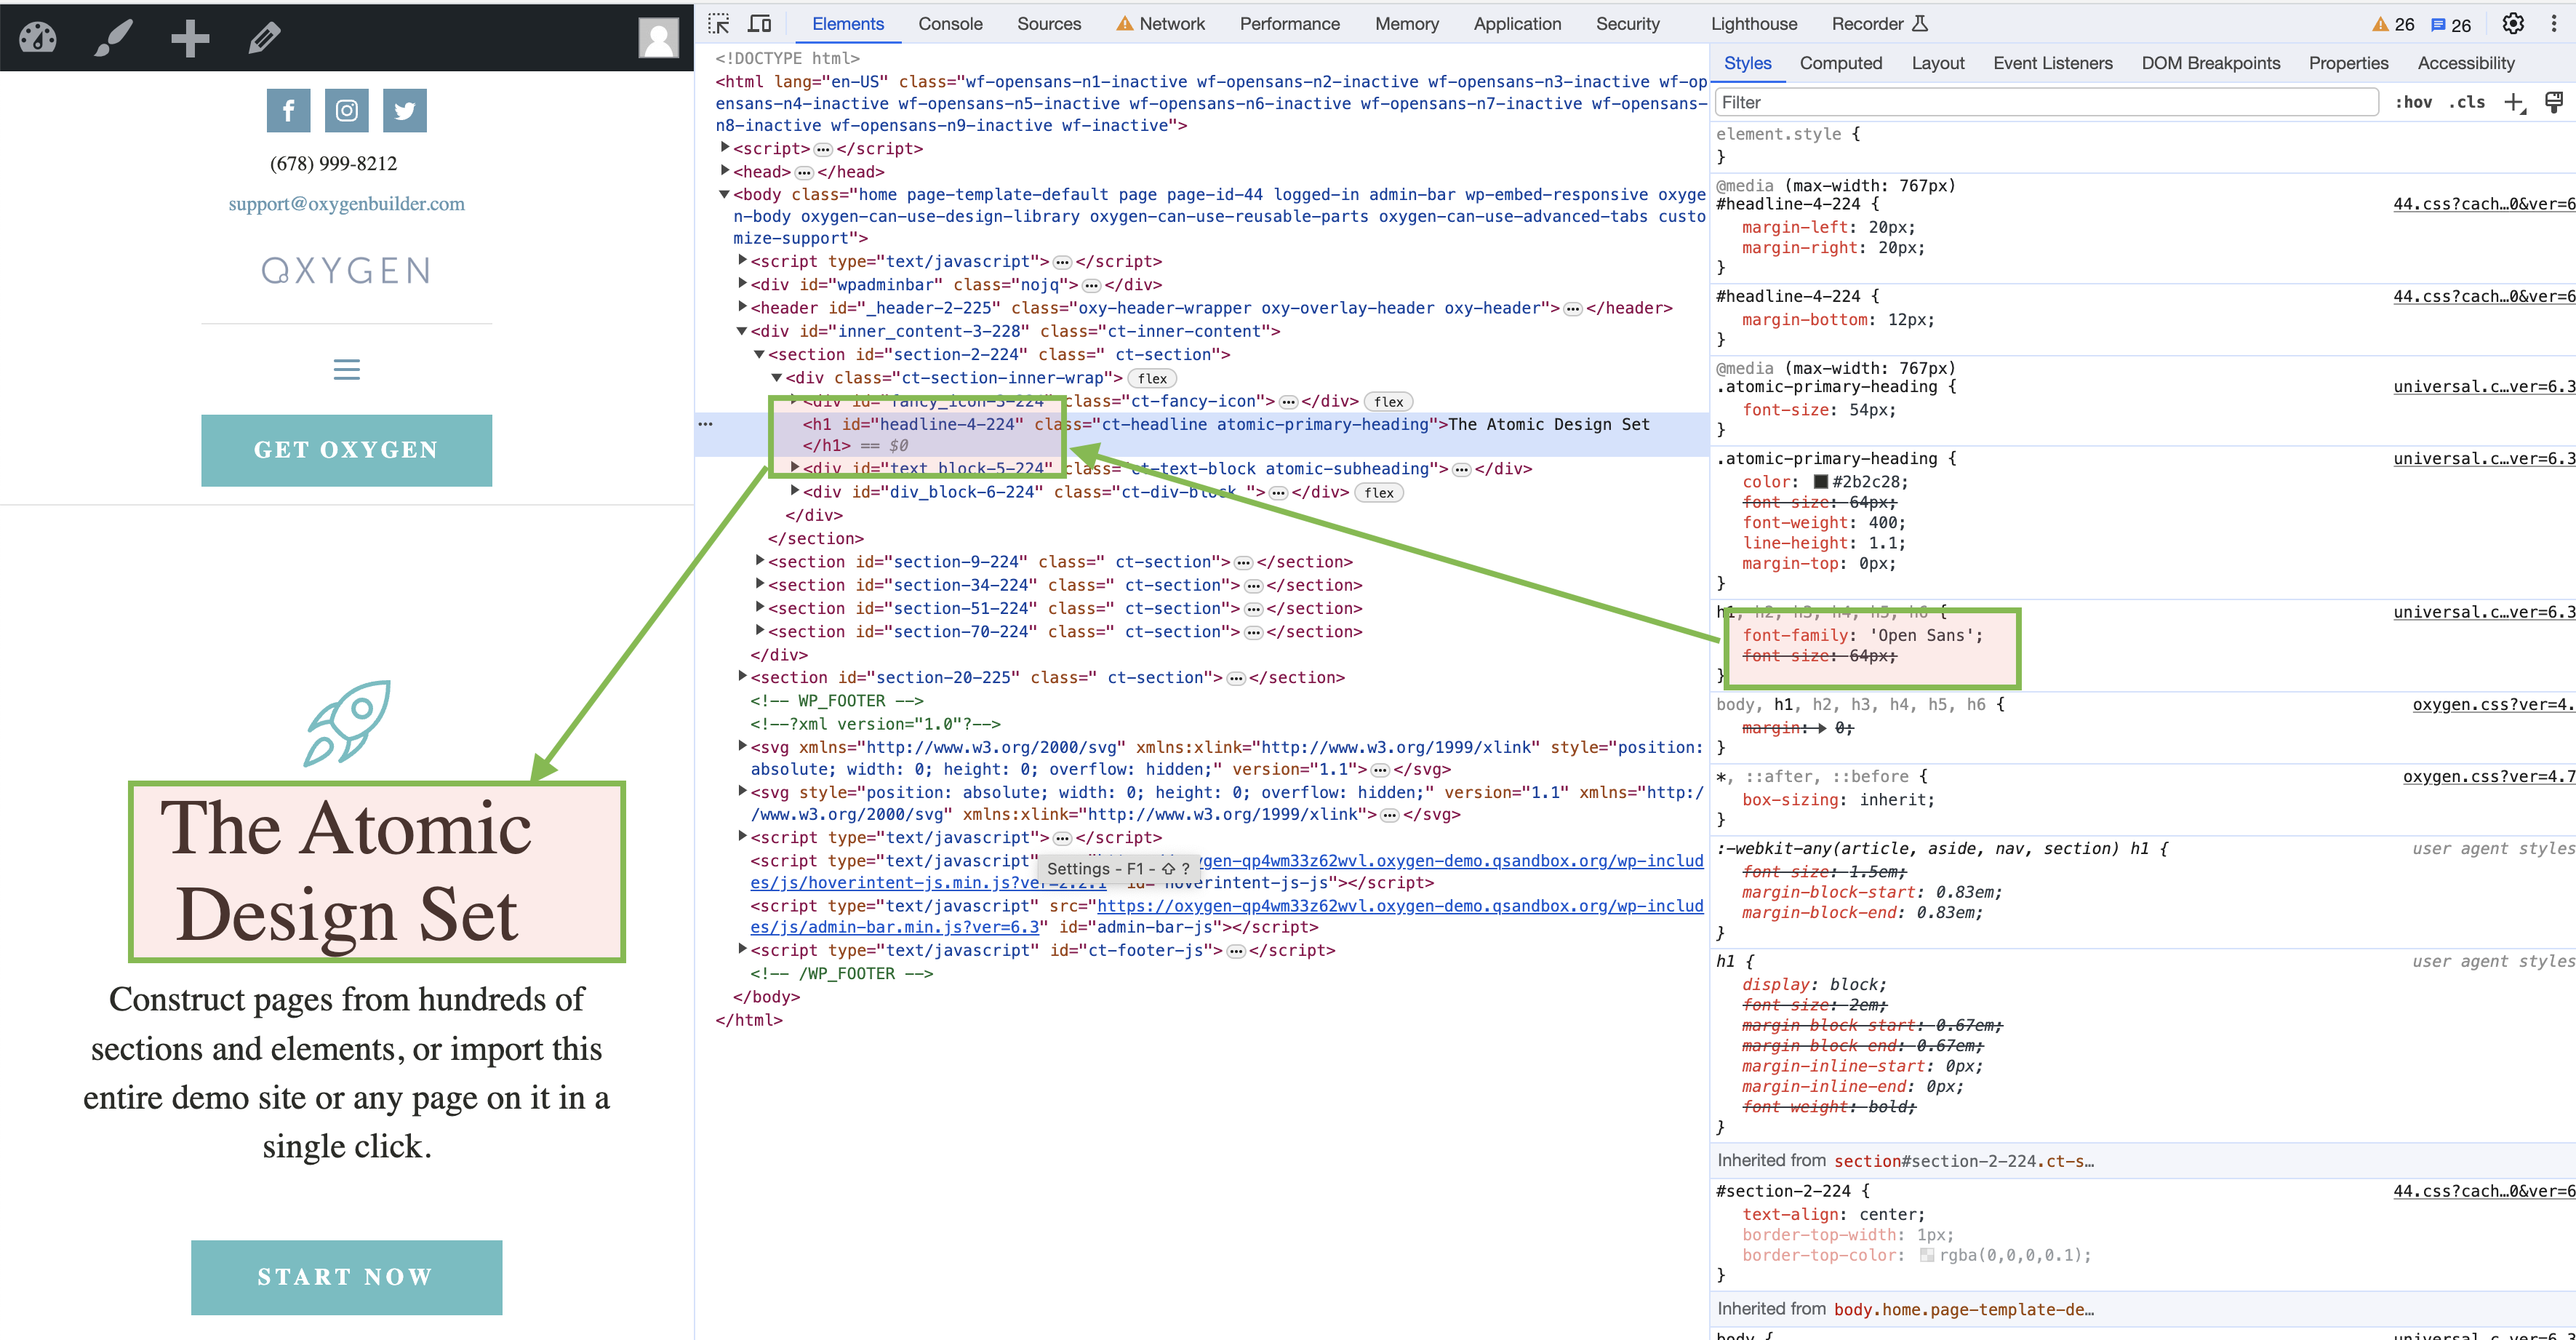
Task: Open the Twitter social icon
Action: click(x=404, y=110)
